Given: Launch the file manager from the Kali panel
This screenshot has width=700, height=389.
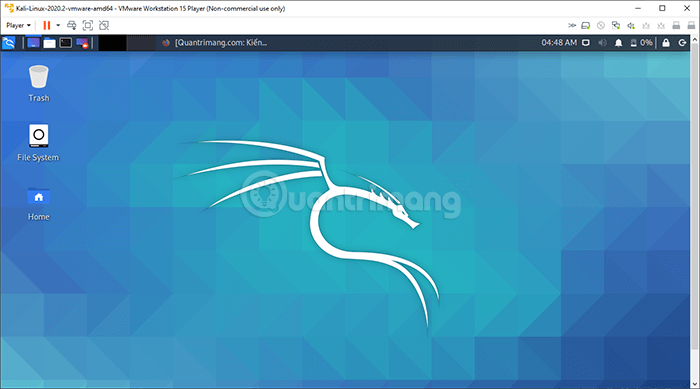Looking at the screenshot, I should (x=50, y=43).
